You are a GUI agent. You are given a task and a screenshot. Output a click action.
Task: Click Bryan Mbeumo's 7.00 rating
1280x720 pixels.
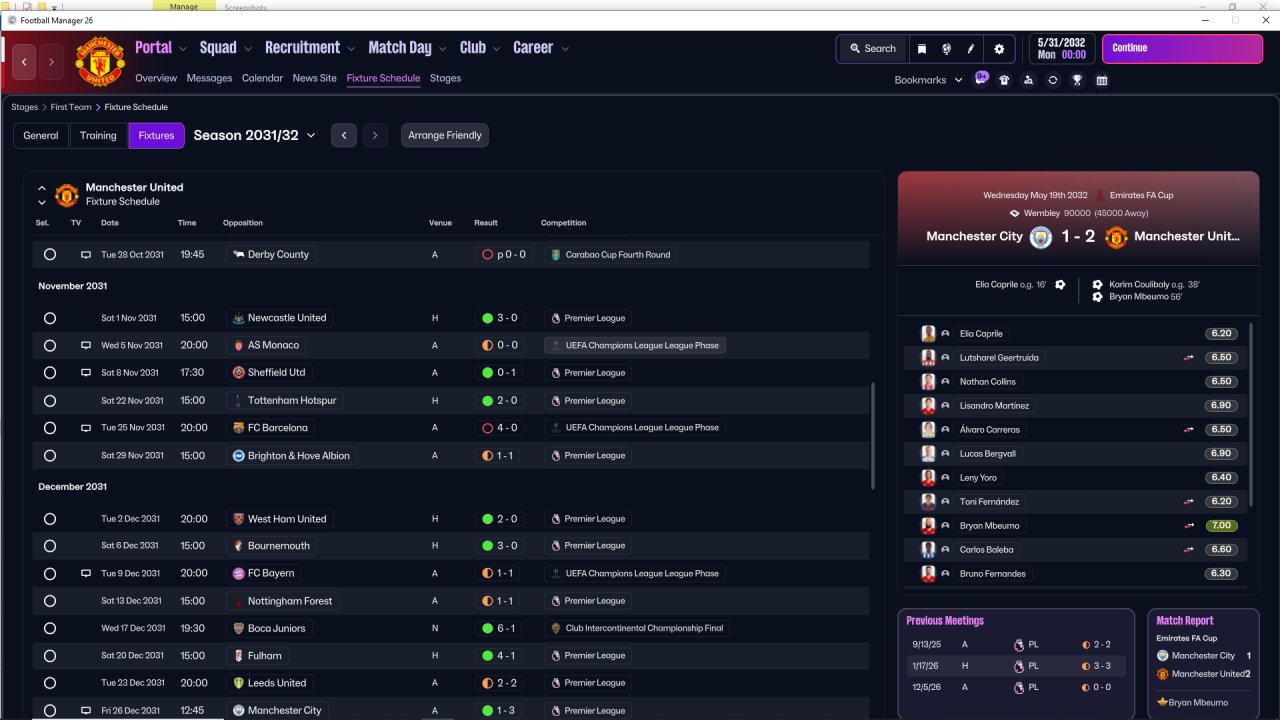tap(1221, 525)
